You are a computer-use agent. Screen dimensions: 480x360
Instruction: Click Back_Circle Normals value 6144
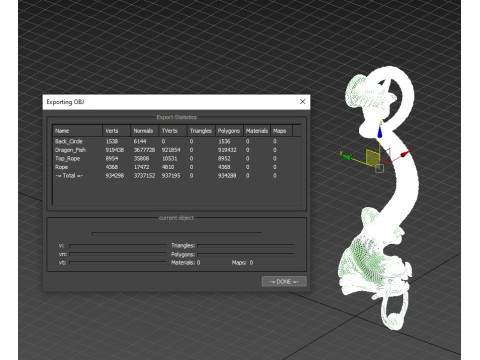(140, 141)
